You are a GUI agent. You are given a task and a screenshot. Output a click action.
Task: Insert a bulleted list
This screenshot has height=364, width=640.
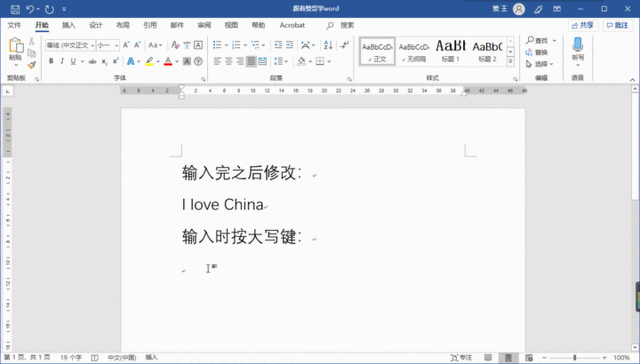click(218, 45)
